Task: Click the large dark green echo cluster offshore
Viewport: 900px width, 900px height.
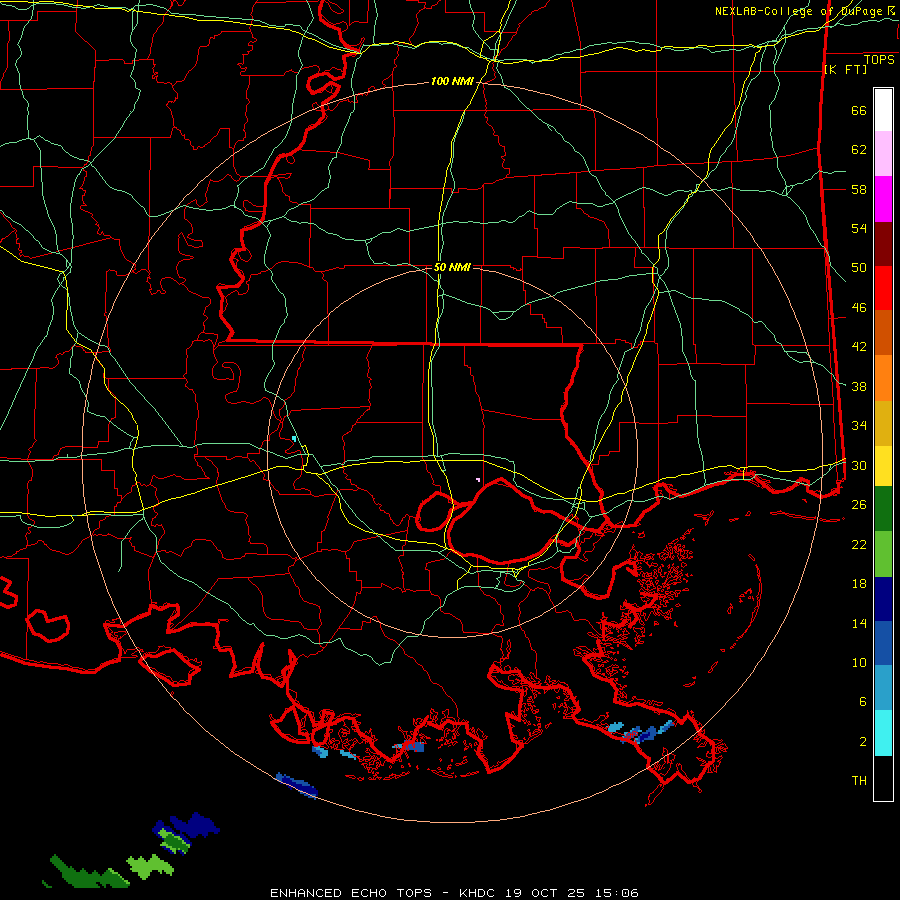Action: click(89, 874)
